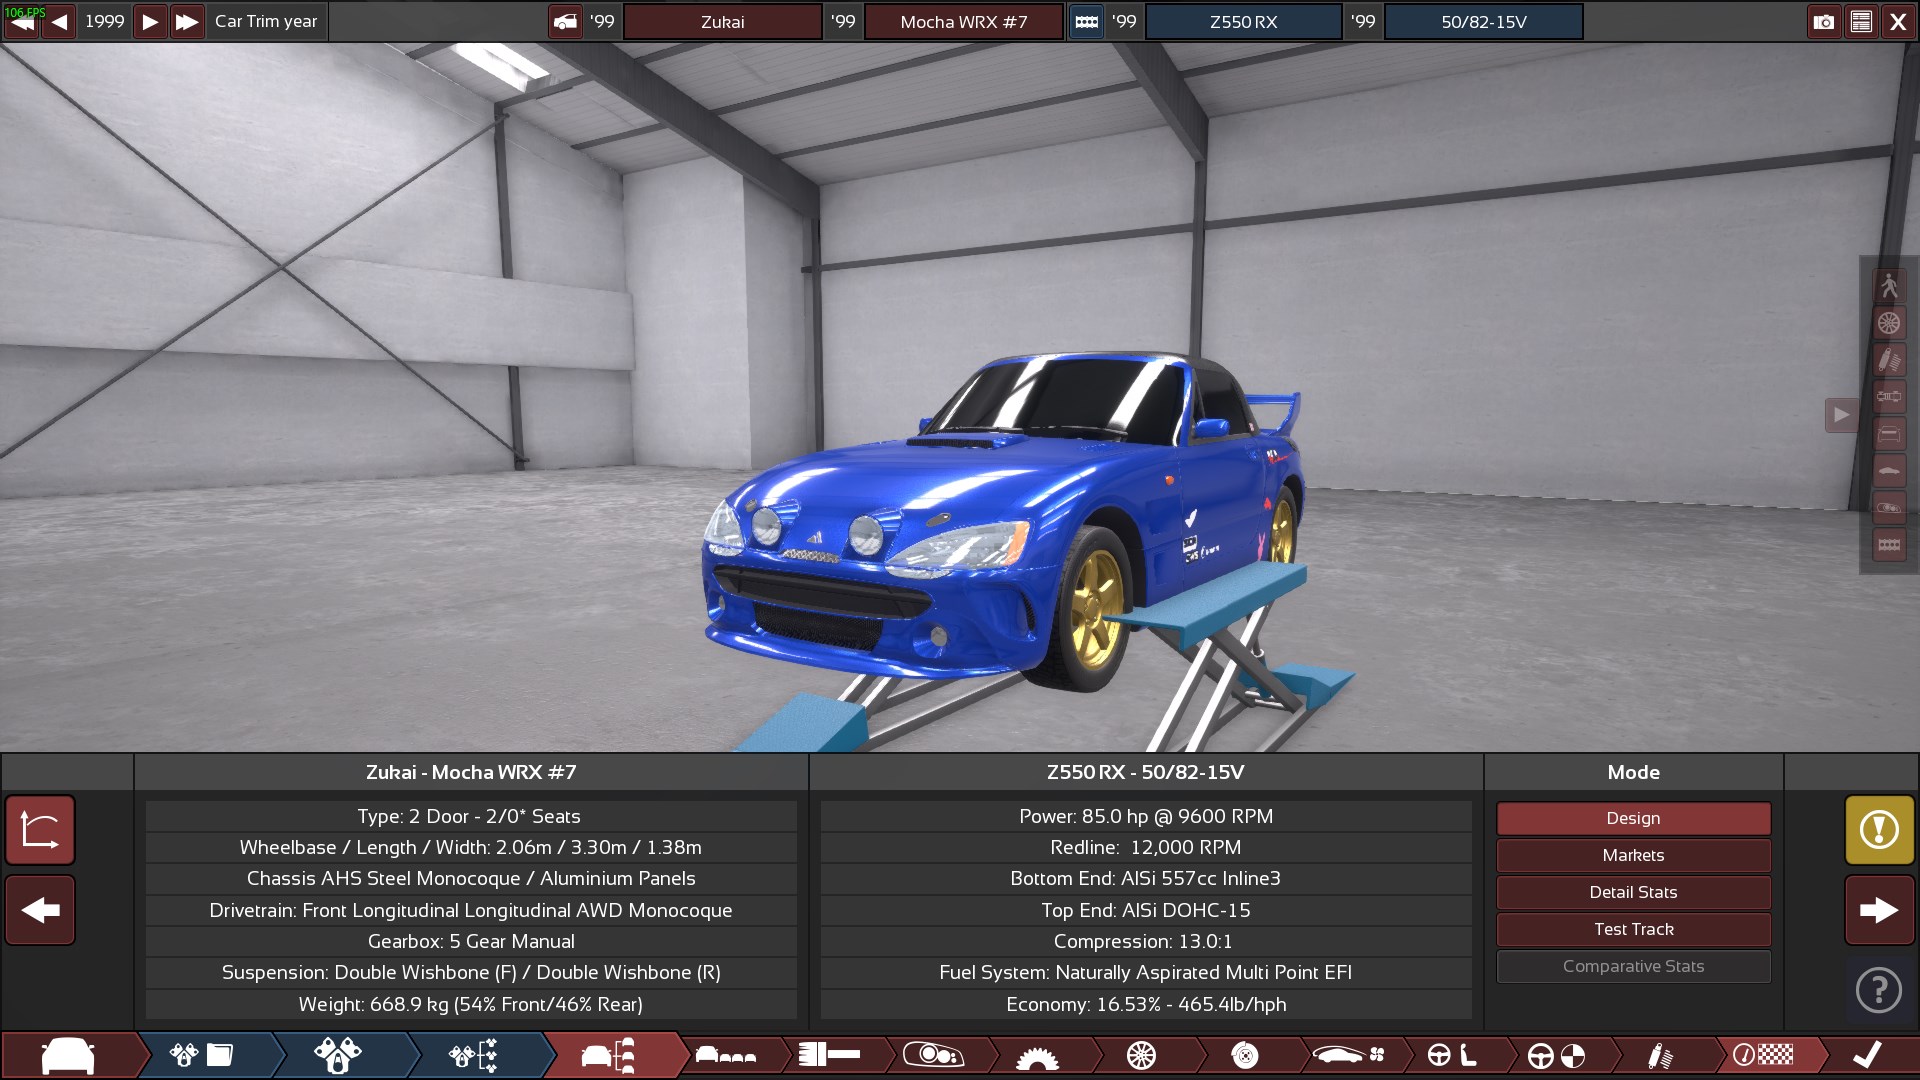Click the shock absorber view icon

[1889, 360]
